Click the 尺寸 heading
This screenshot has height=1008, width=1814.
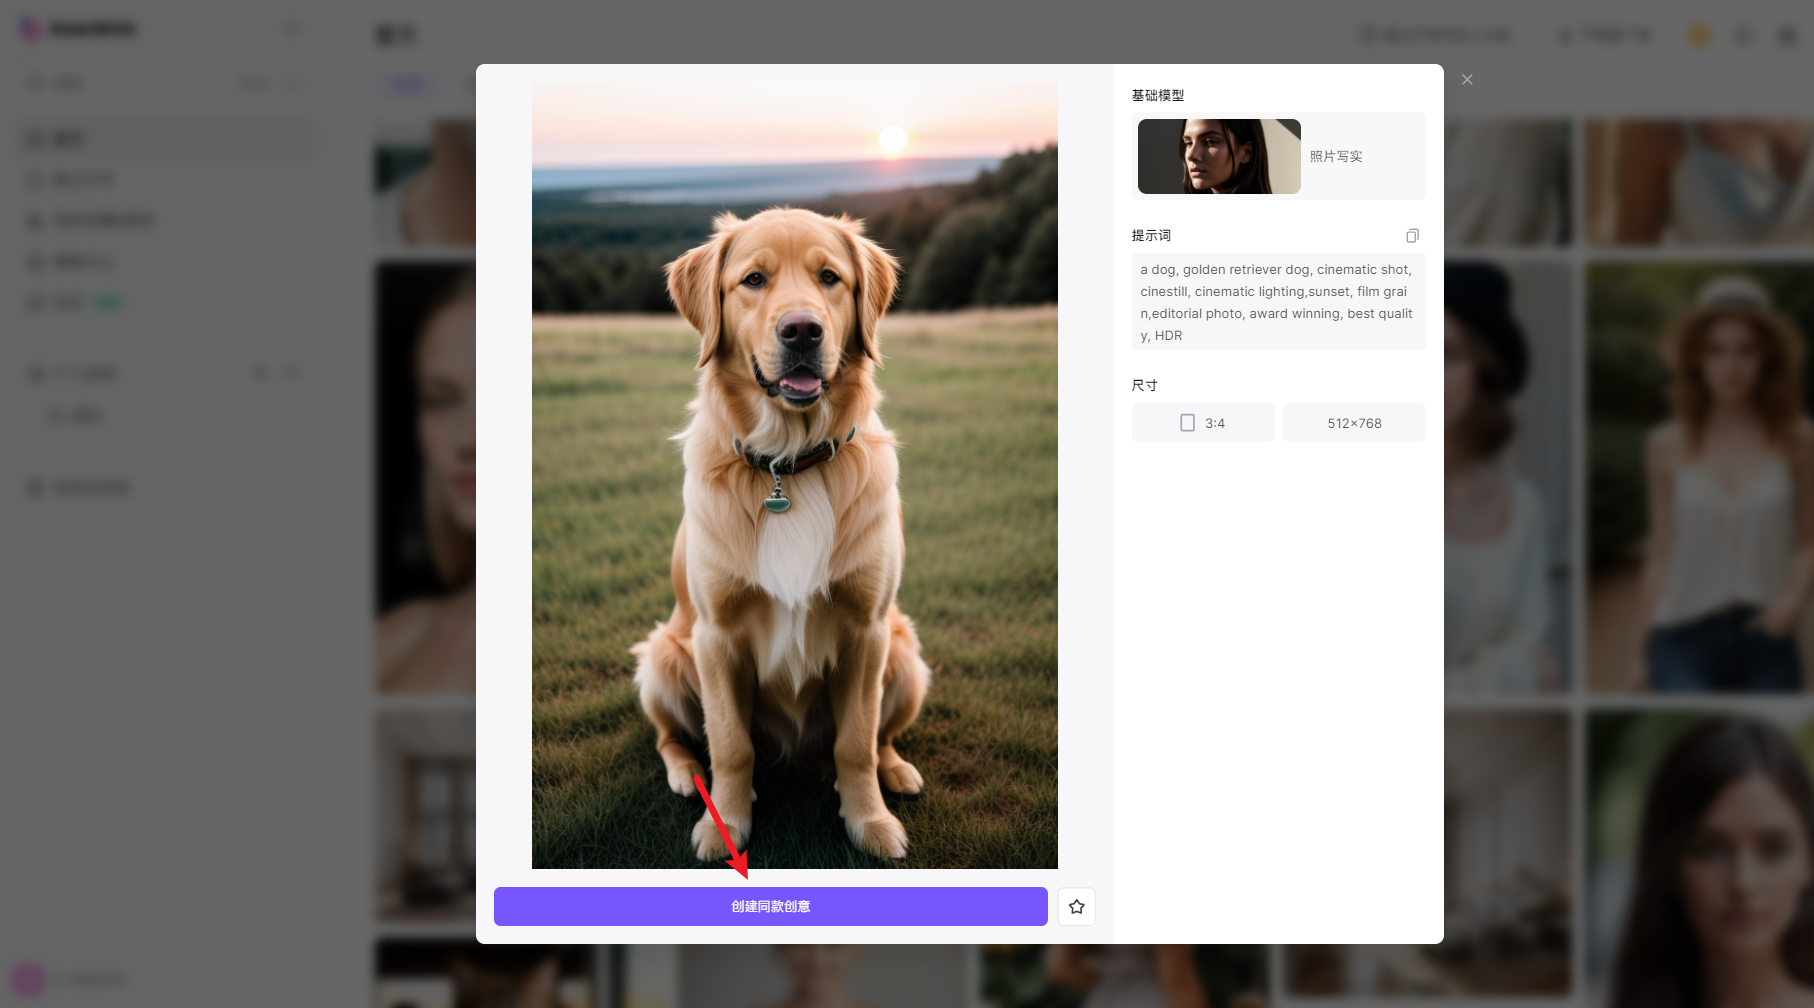[x=1144, y=385]
